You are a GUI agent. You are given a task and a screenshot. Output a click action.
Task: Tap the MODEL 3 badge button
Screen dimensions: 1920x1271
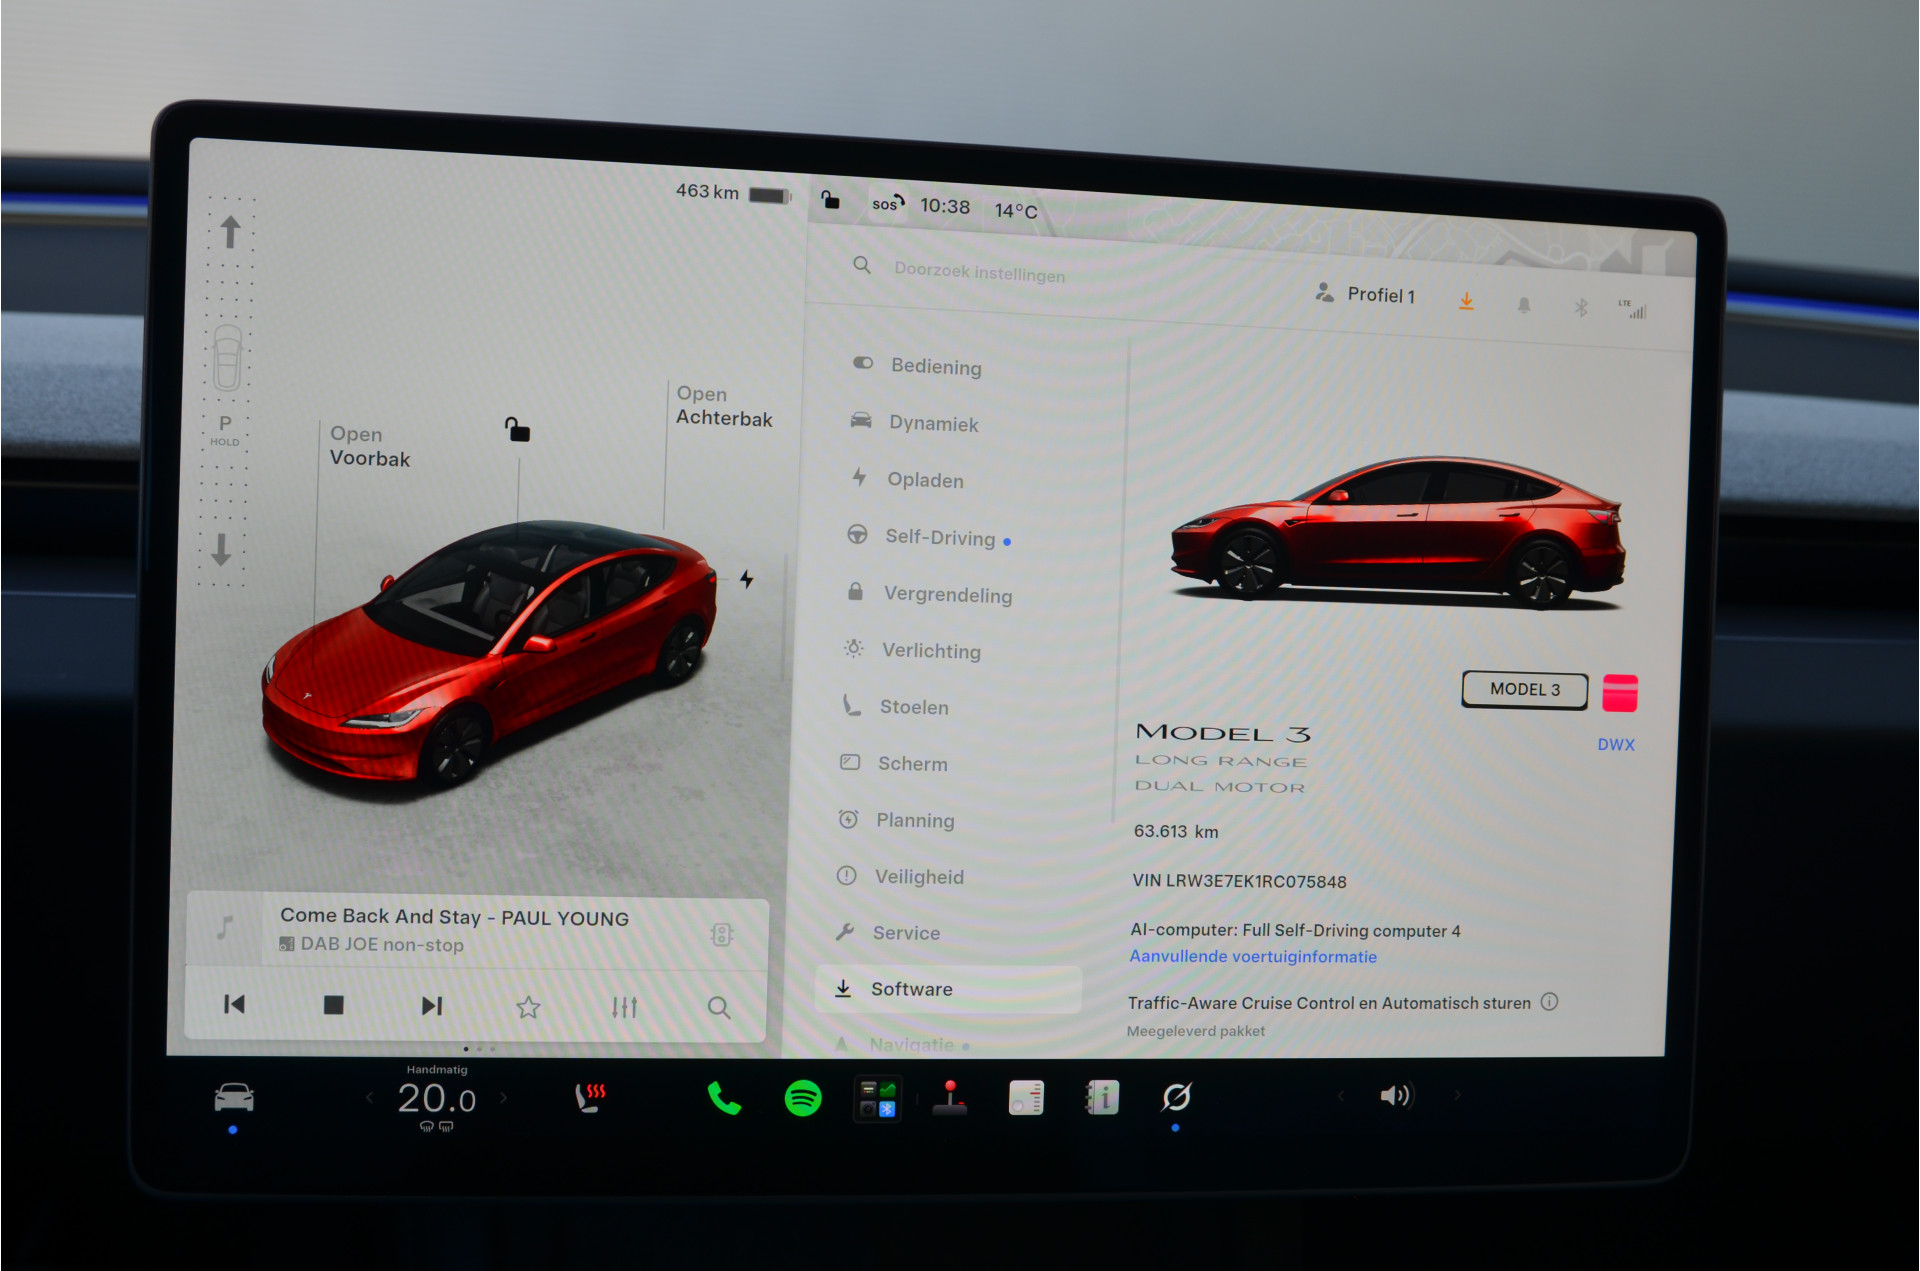(x=1525, y=689)
